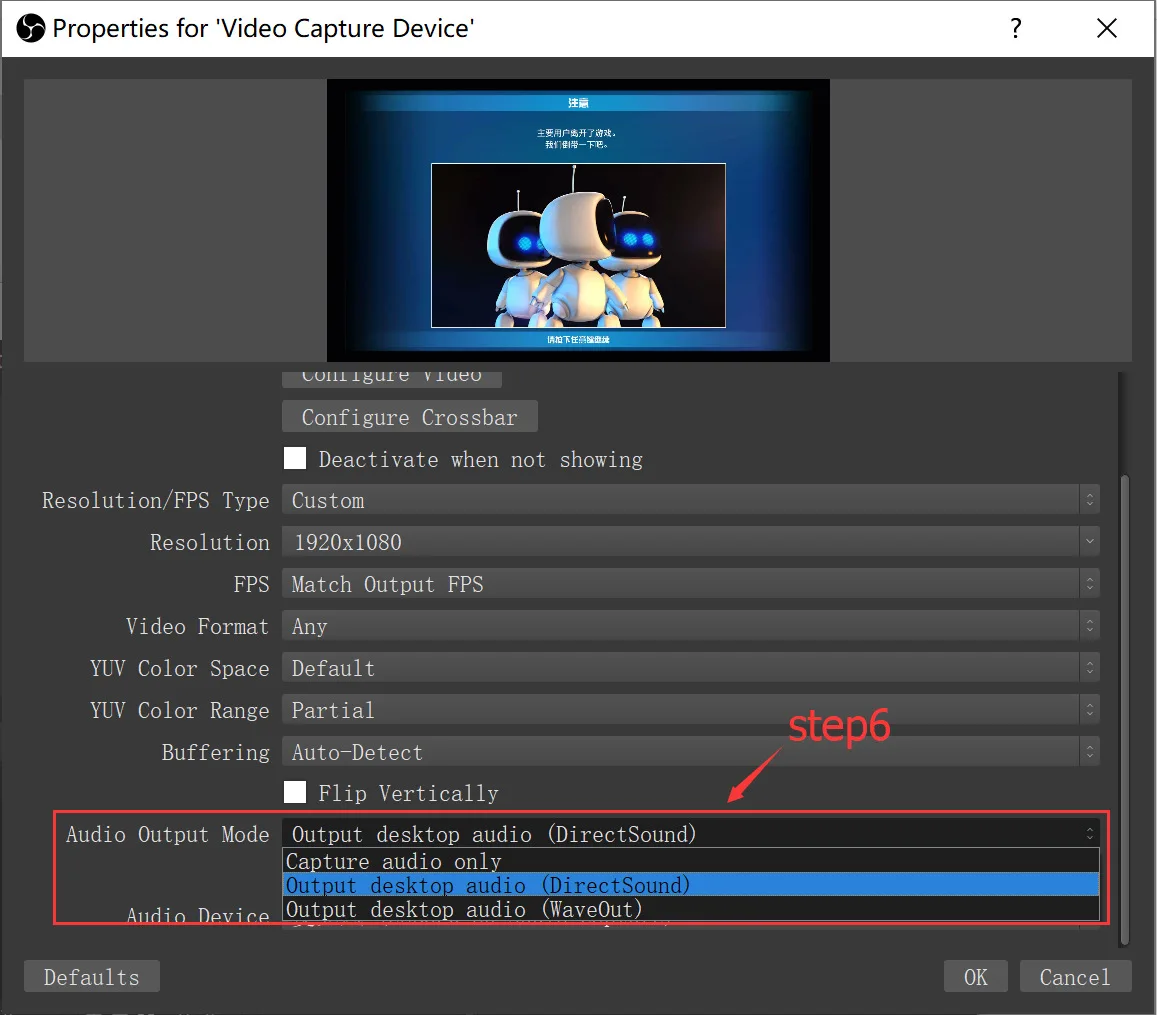Close the Properties dialog window
The height and width of the screenshot is (1015, 1157).
click(1106, 29)
